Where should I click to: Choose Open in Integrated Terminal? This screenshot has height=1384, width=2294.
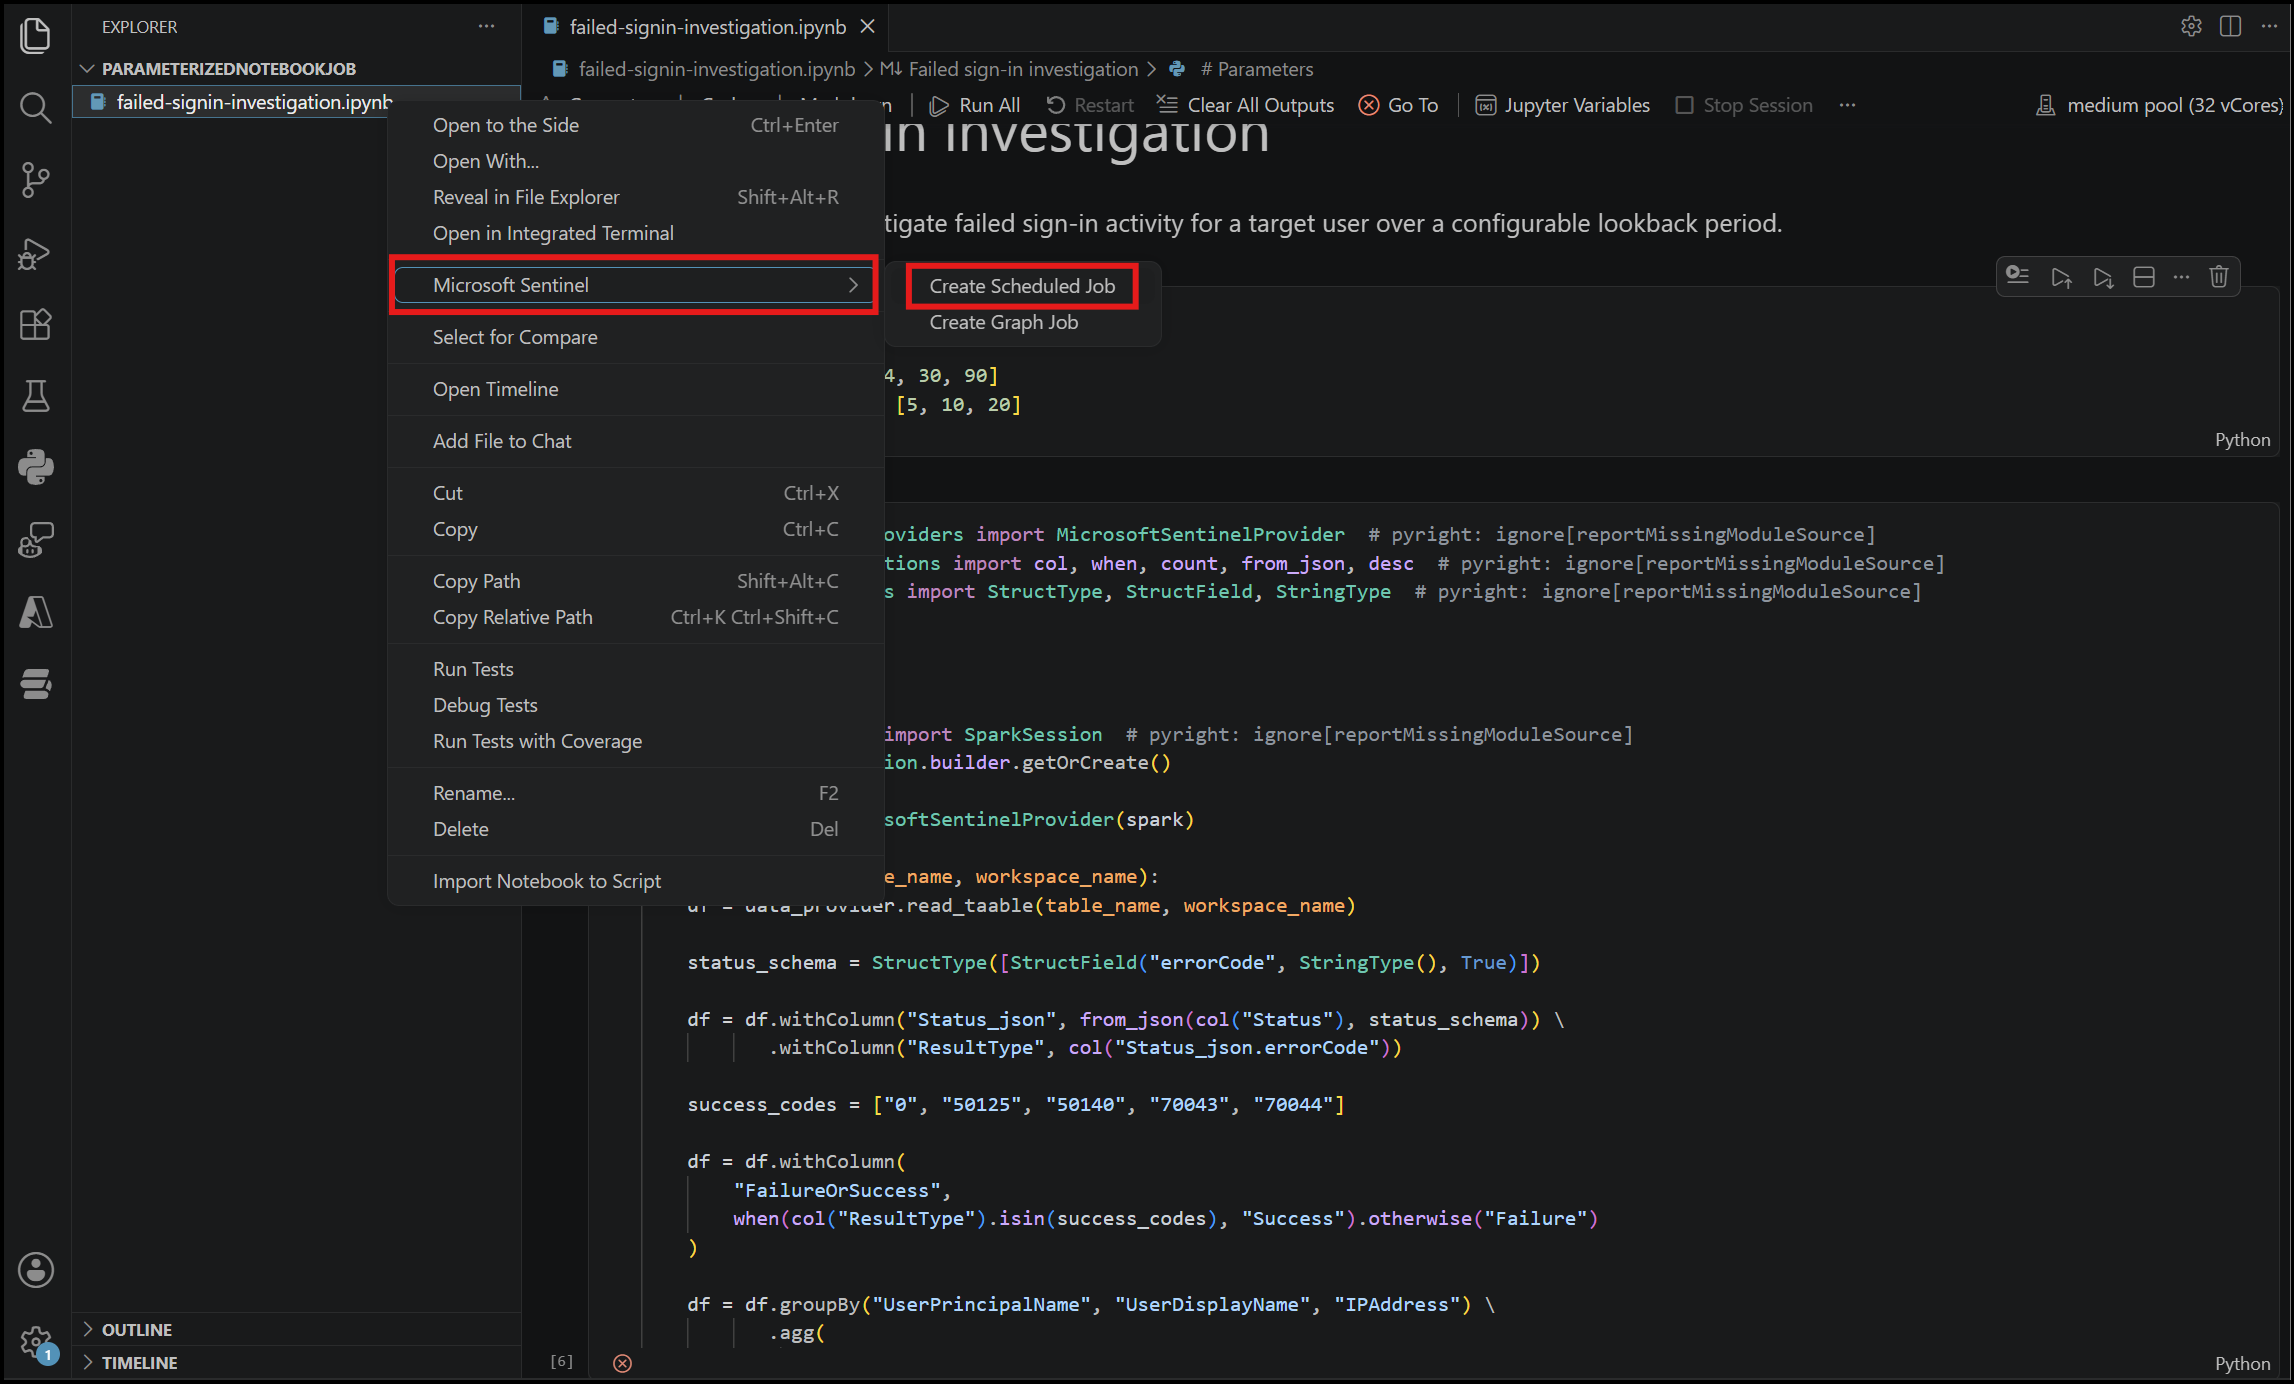click(635, 233)
